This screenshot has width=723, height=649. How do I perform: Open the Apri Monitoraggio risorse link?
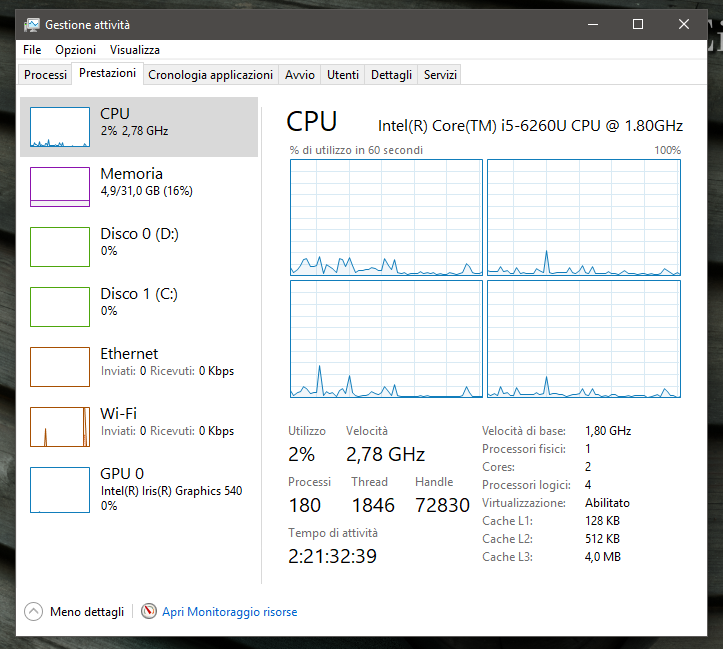[x=230, y=612]
